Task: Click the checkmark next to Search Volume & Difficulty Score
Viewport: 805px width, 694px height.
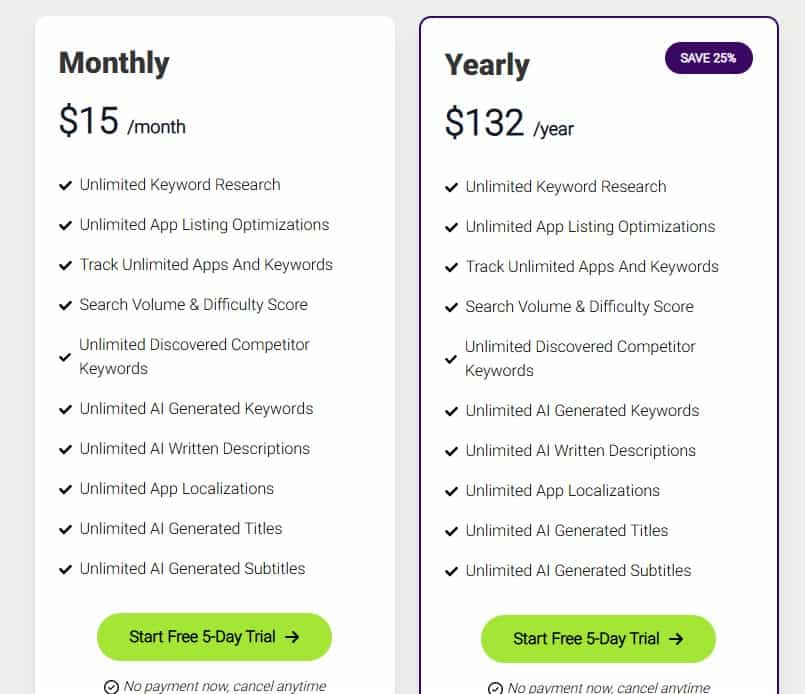Action: click(66, 305)
